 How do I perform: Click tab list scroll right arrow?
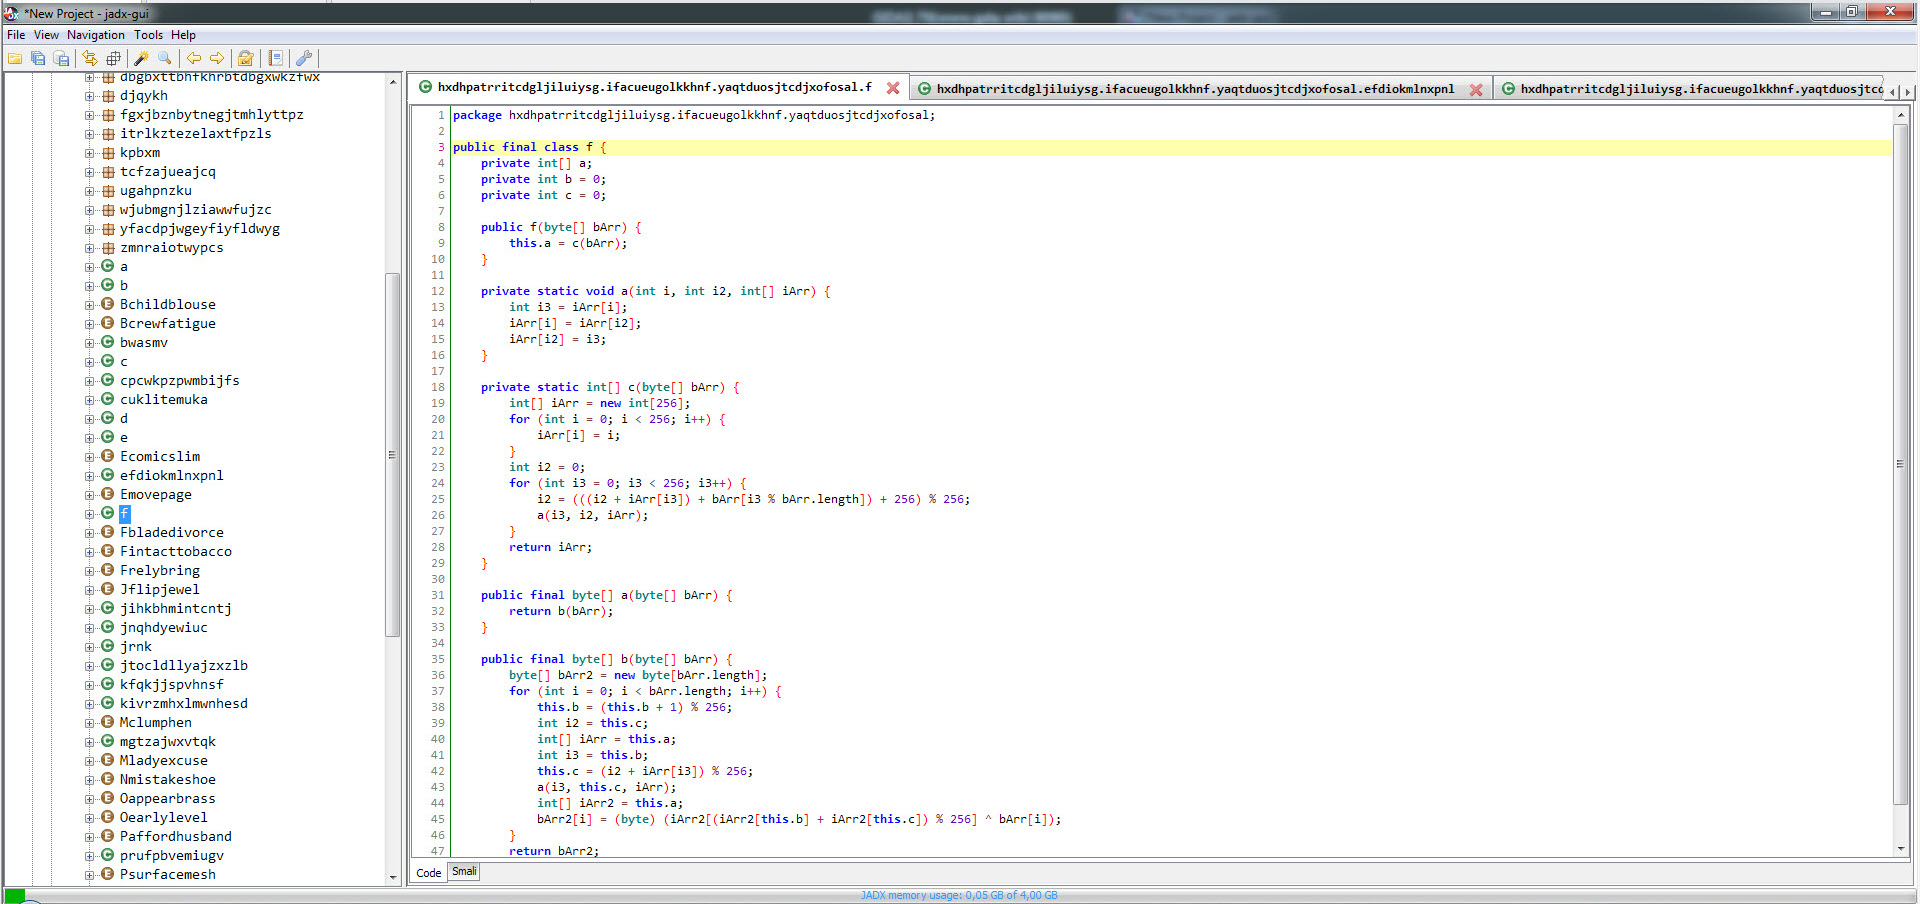[1907, 91]
